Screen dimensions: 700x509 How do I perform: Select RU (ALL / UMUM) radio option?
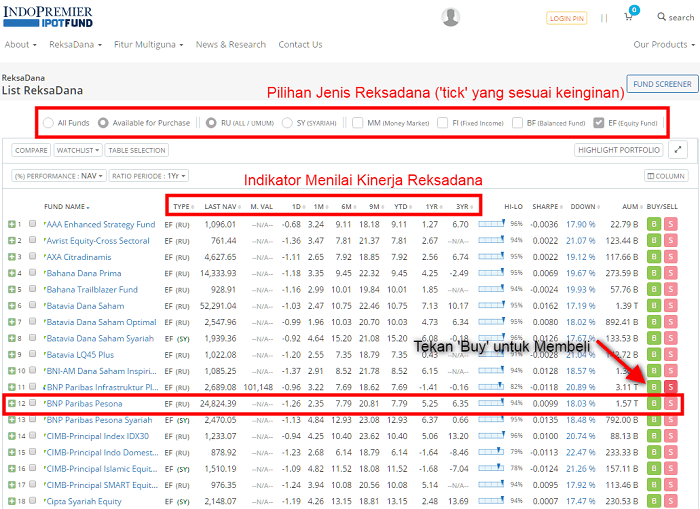211,123
